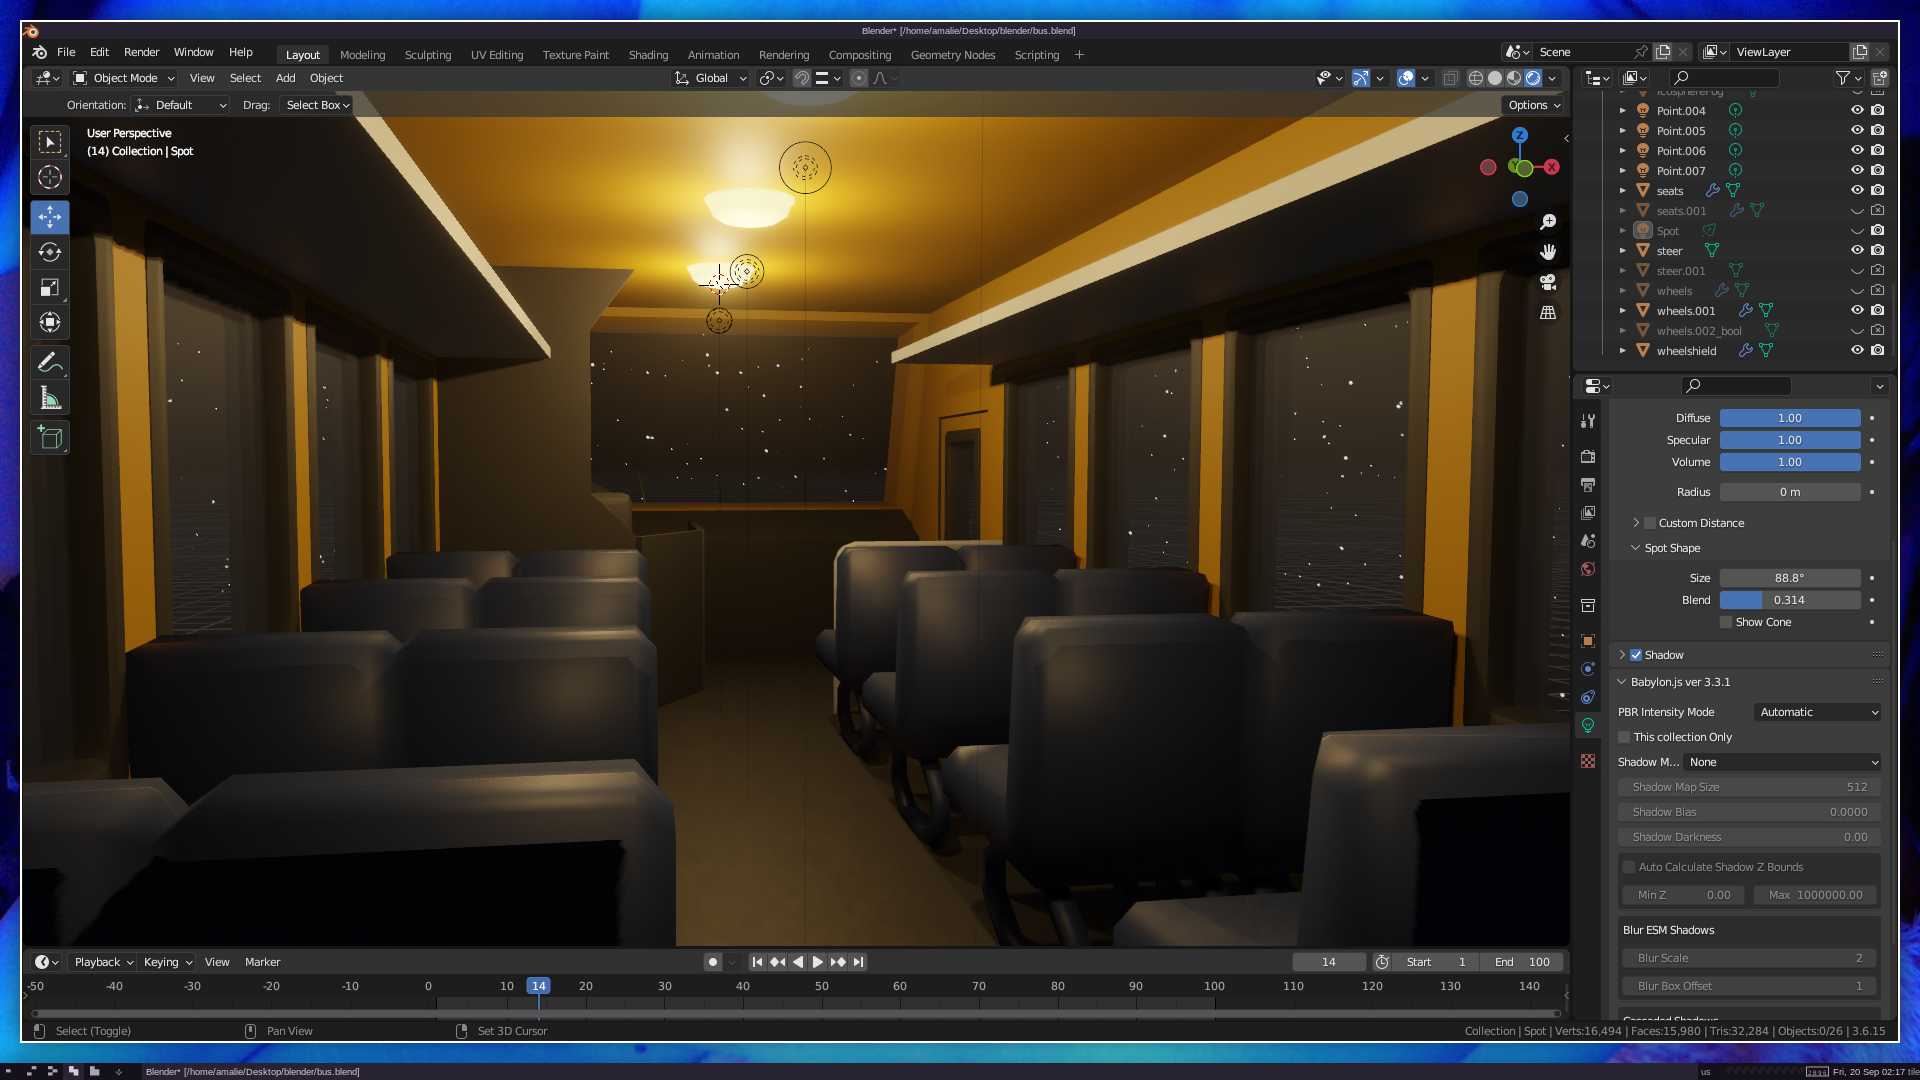This screenshot has height=1080, width=1920.
Task: Enable This collection Only checkbox
Action: pos(1625,737)
